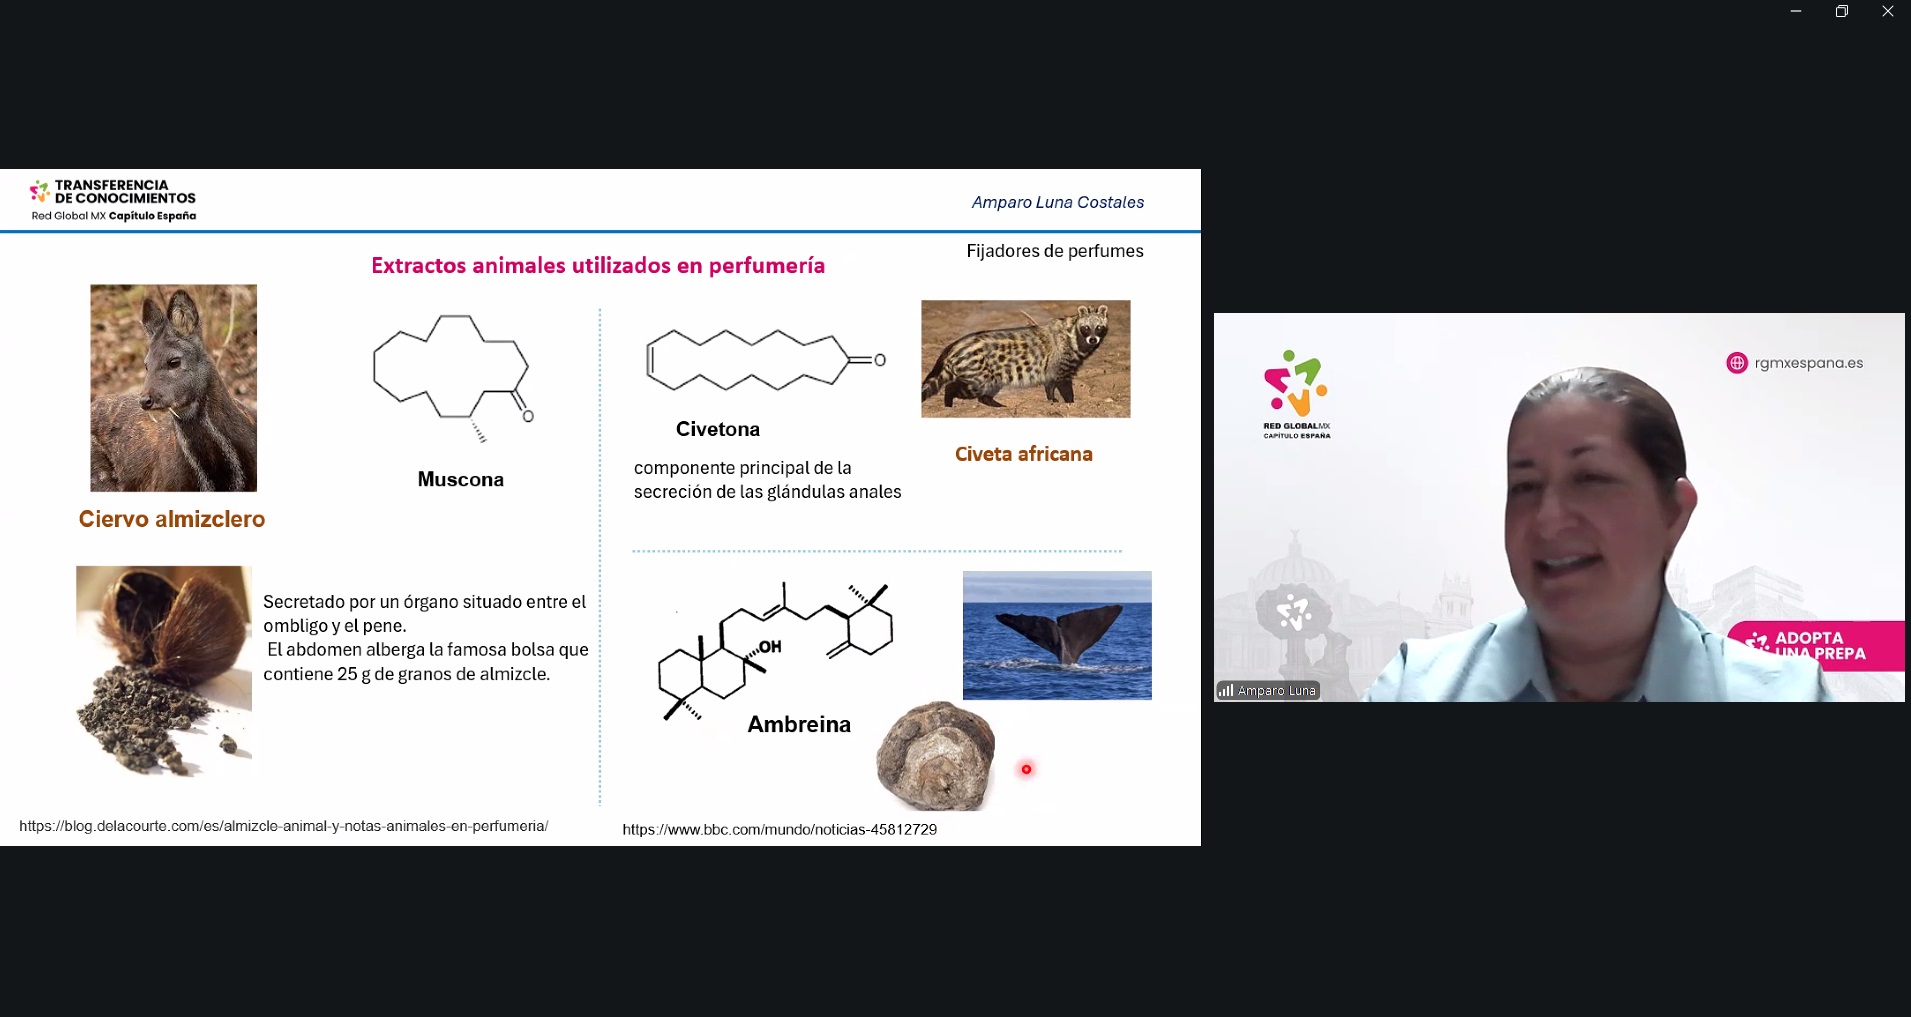1911x1017 pixels.
Task: Close the meeting window
Action: 1888,12
